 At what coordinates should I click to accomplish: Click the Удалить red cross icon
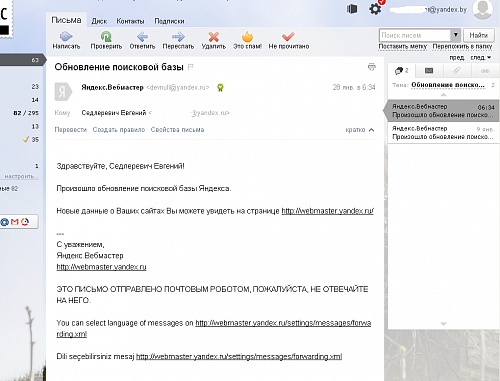(214, 36)
